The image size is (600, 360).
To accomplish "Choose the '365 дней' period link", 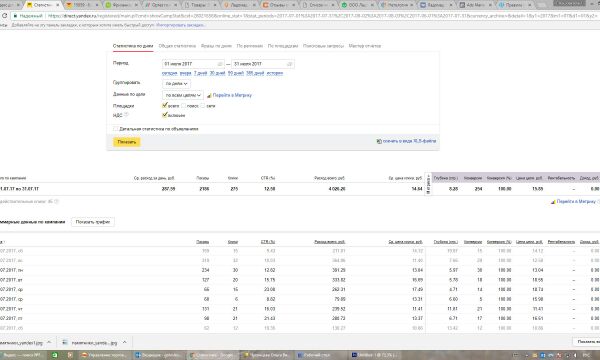I will pyautogui.click(x=255, y=73).
